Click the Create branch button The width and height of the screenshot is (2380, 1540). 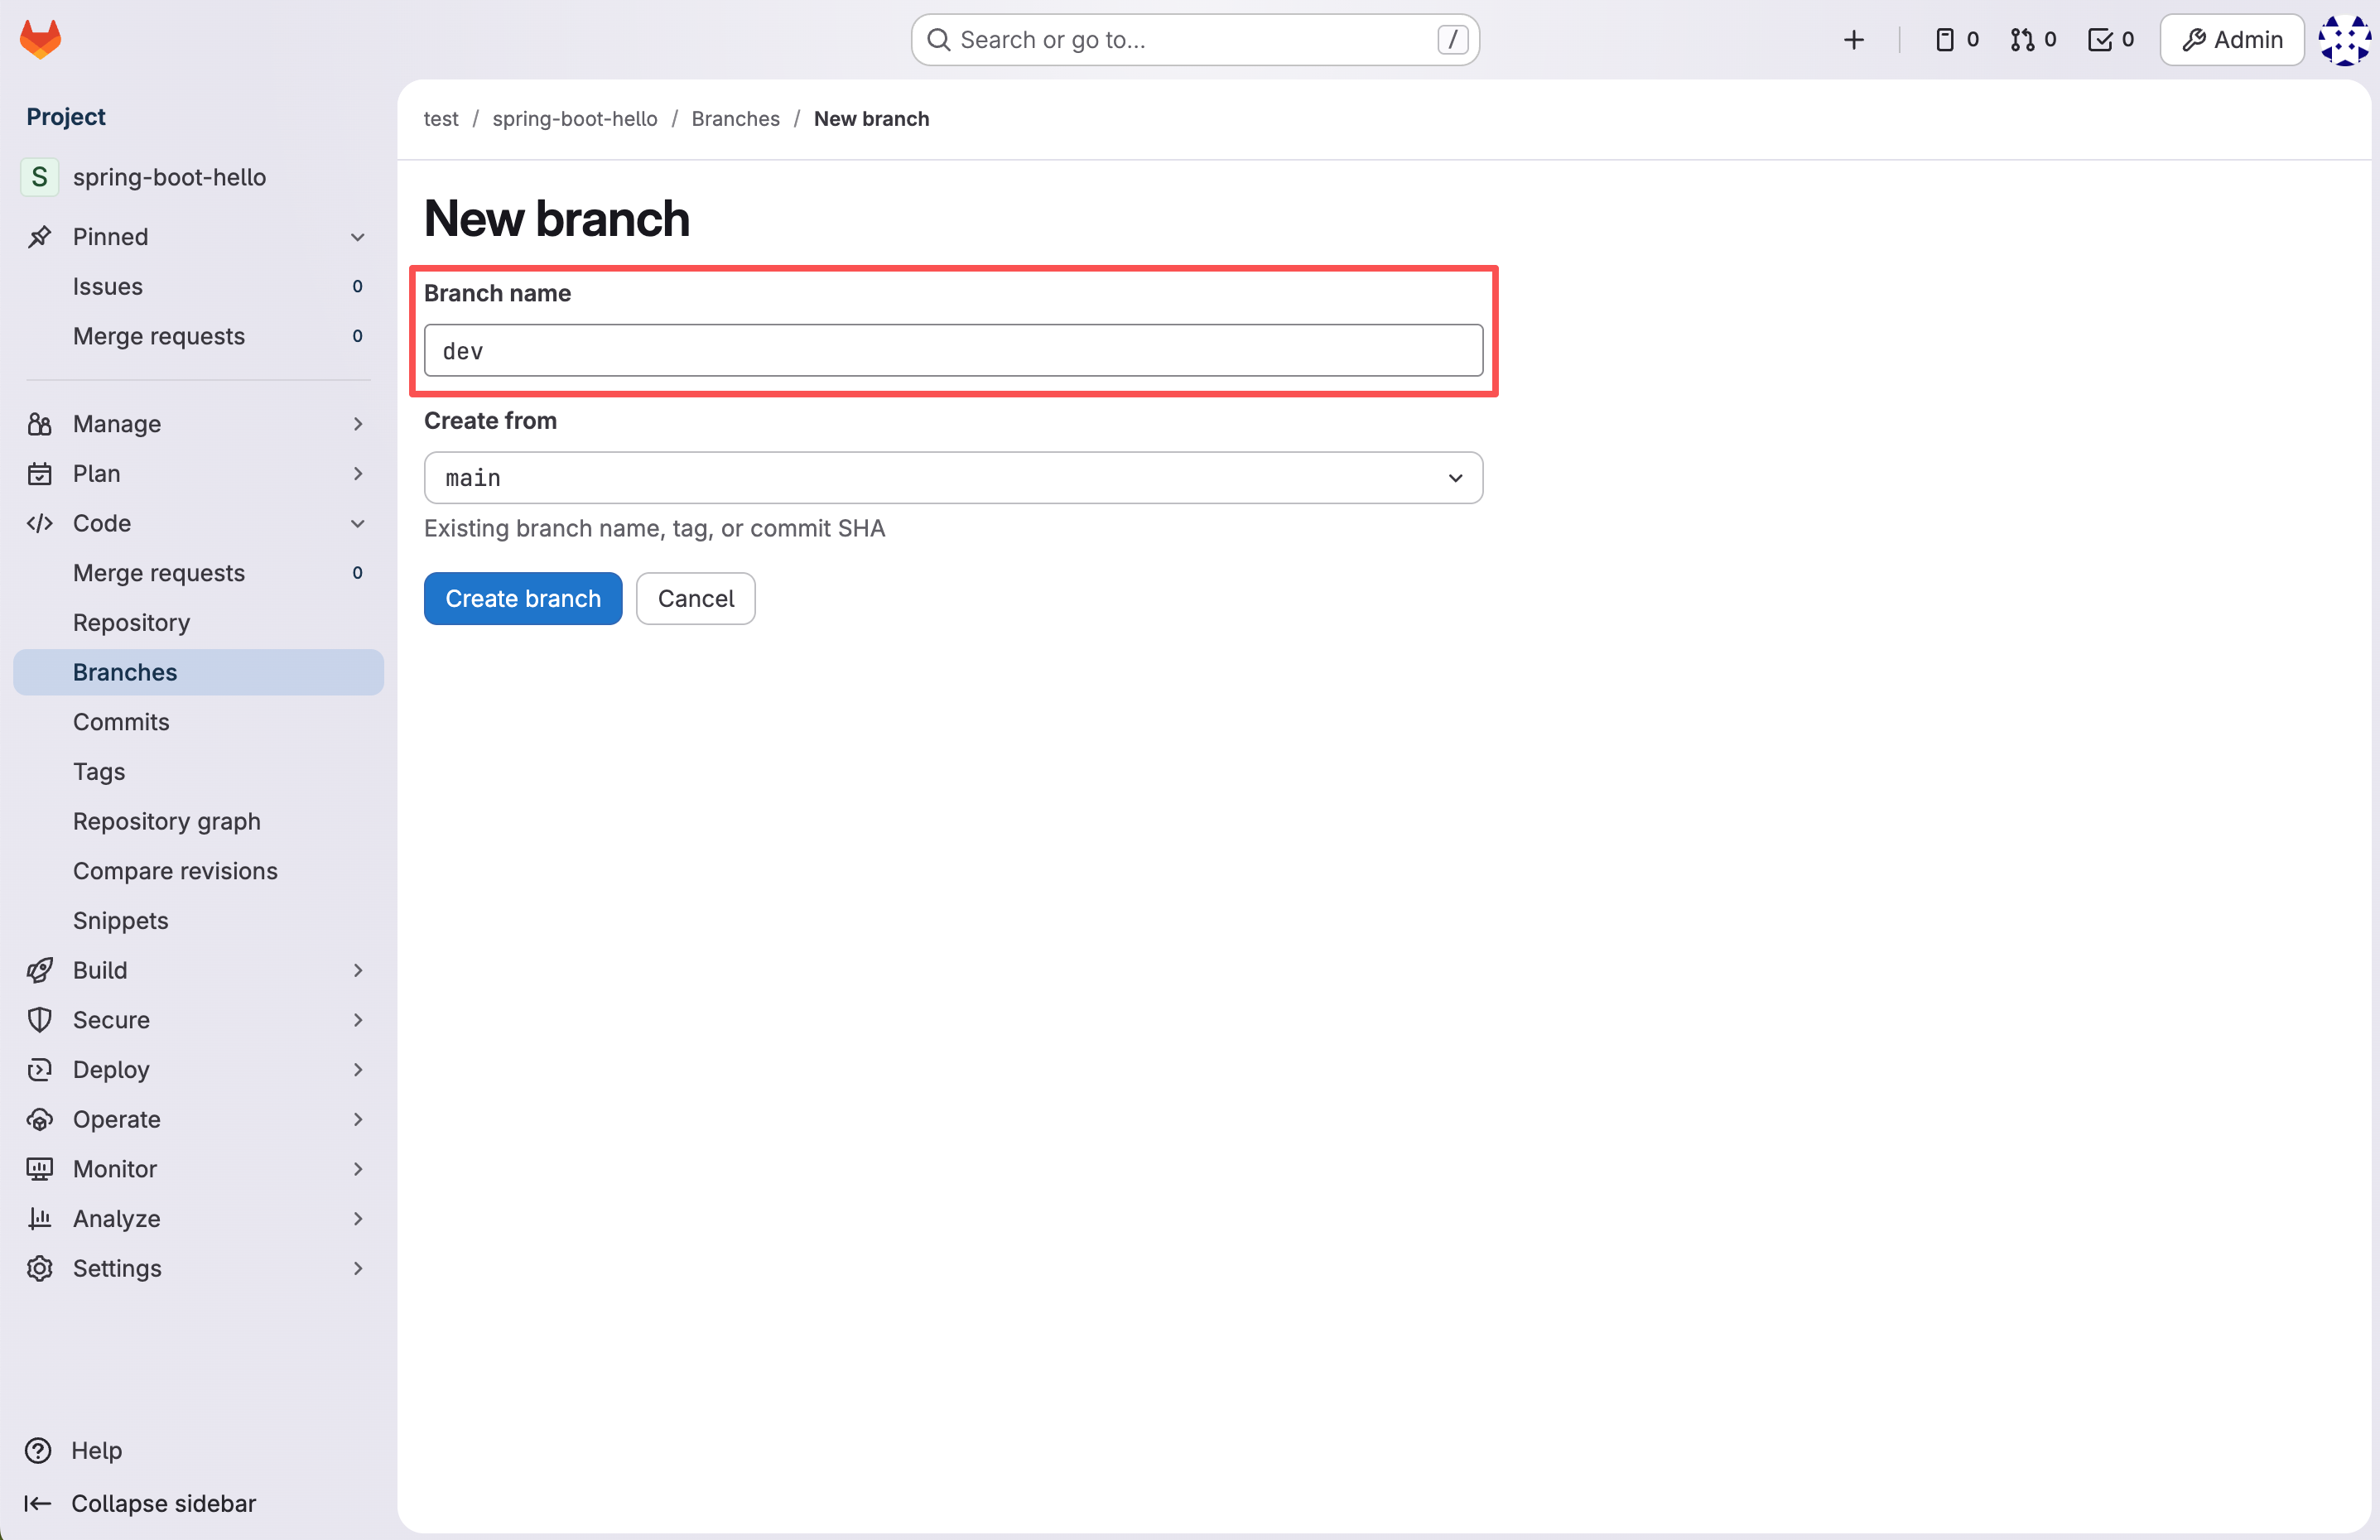pyautogui.click(x=522, y=598)
